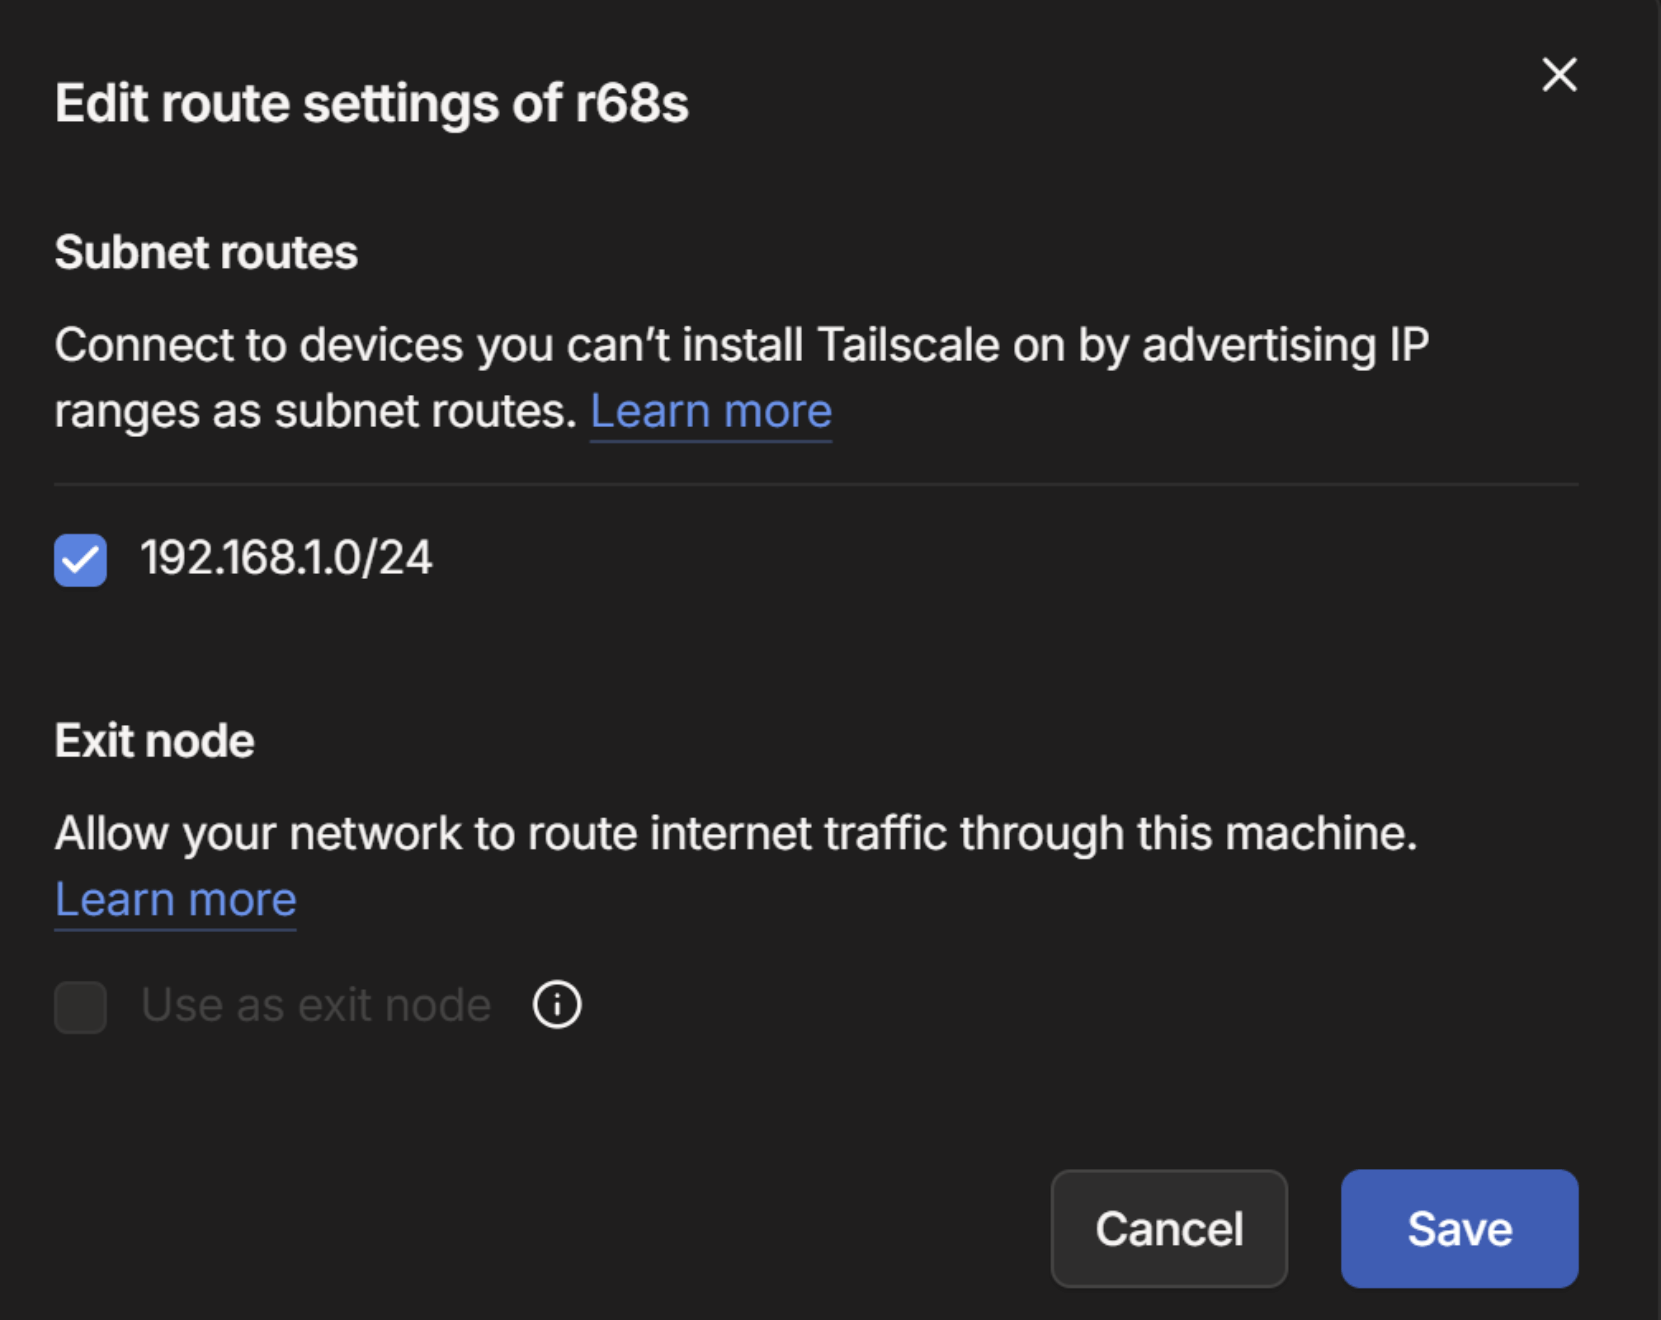Cancel editing route settings
The image size is (1661, 1320).
pos(1169,1228)
